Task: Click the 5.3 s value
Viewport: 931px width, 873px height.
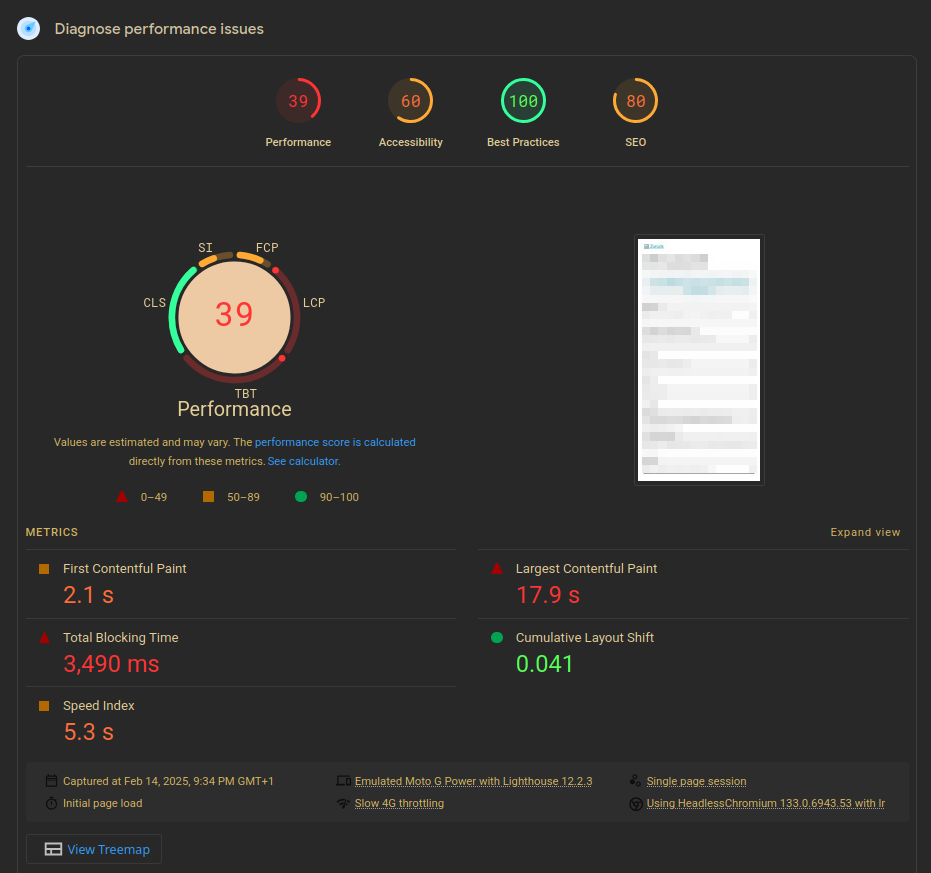Action: click(x=88, y=732)
